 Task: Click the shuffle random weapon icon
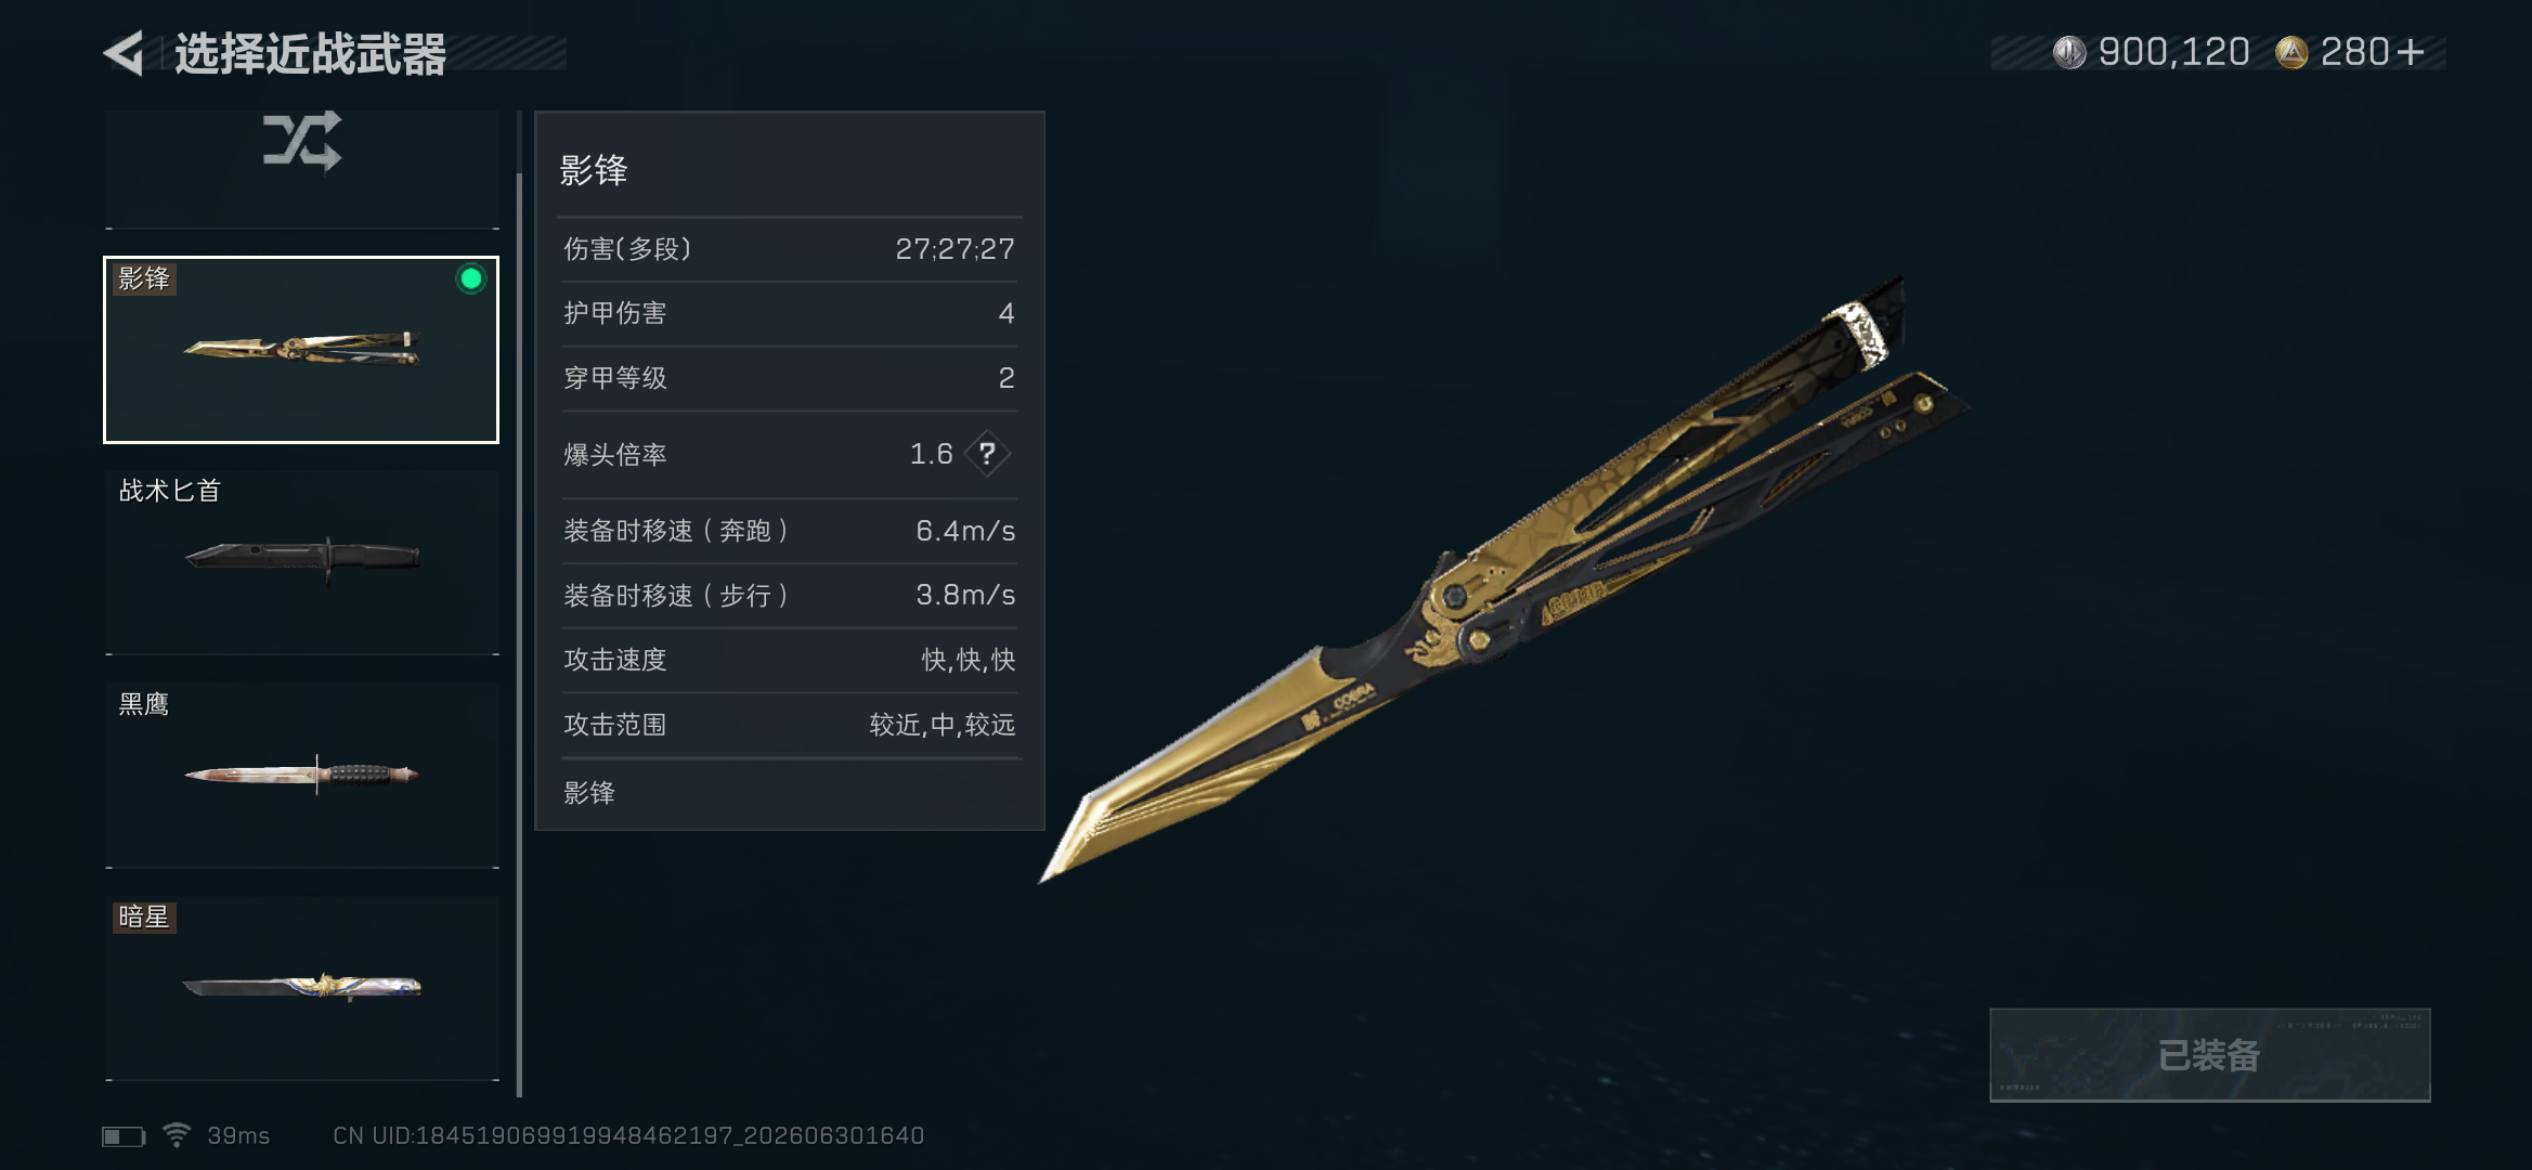302,141
